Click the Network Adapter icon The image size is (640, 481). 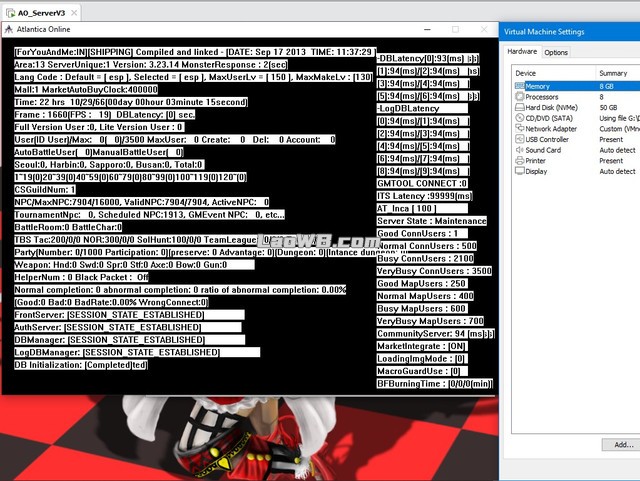520,129
